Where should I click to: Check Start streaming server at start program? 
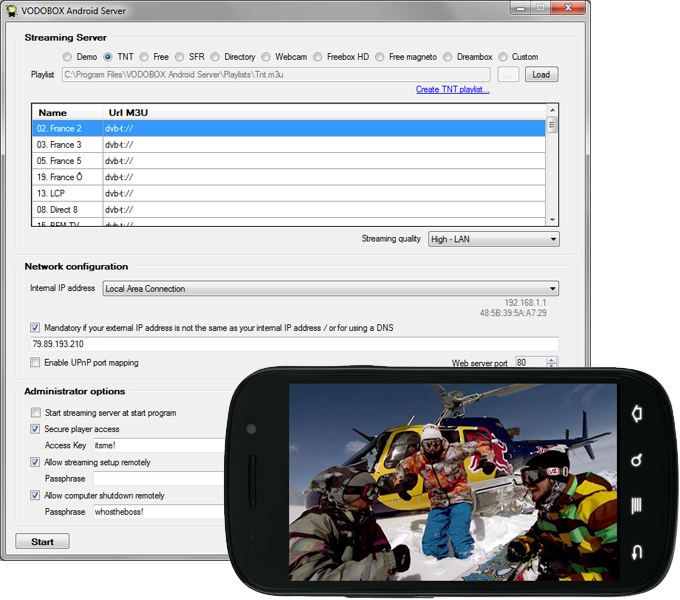36,412
